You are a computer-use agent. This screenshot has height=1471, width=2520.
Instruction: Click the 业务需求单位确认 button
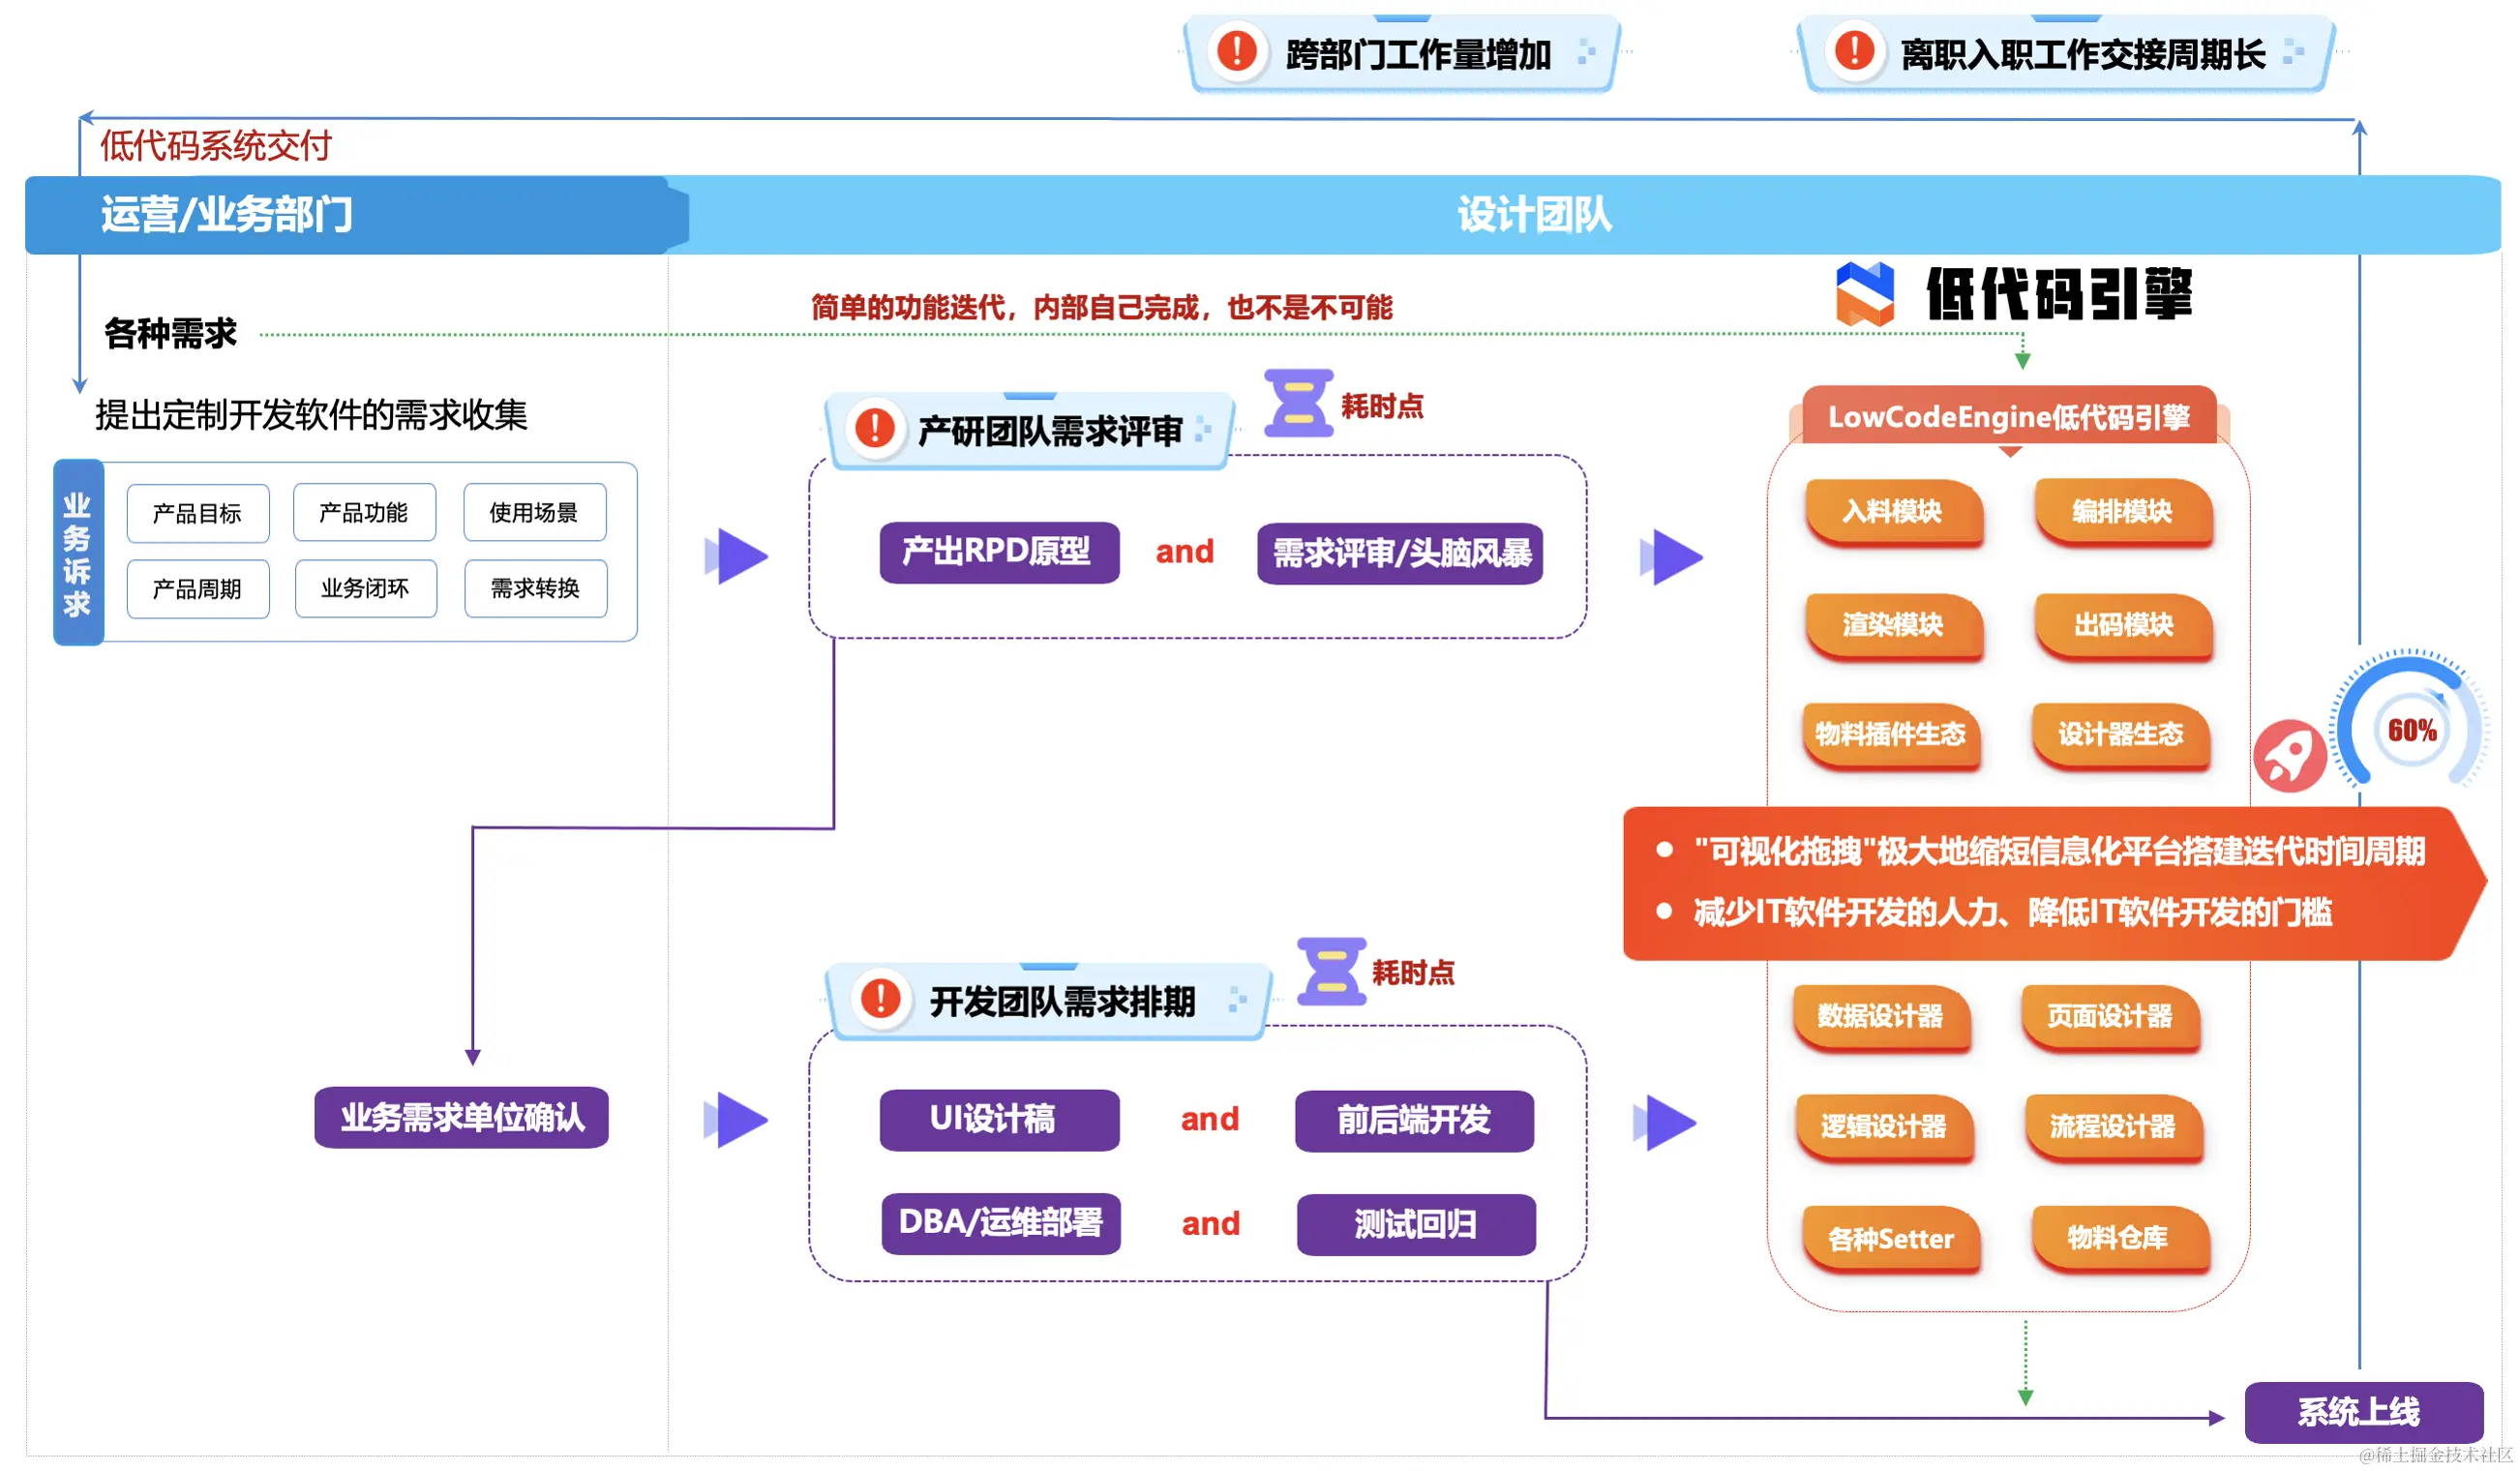coord(461,1117)
